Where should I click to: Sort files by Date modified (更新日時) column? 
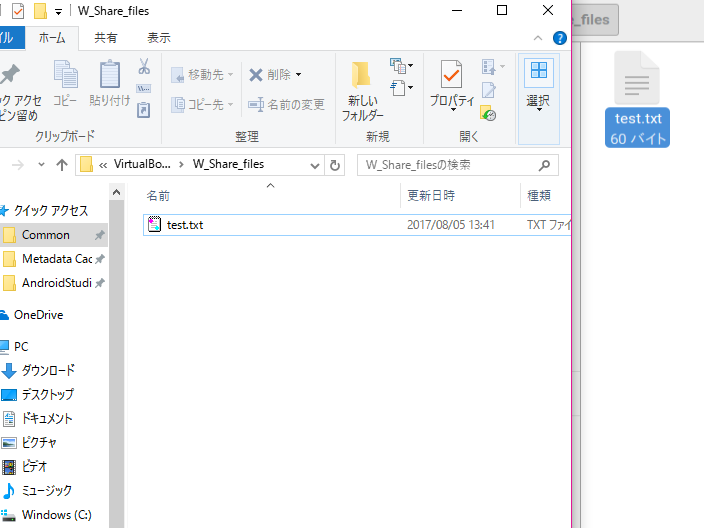pyautogui.click(x=431, y=196)
